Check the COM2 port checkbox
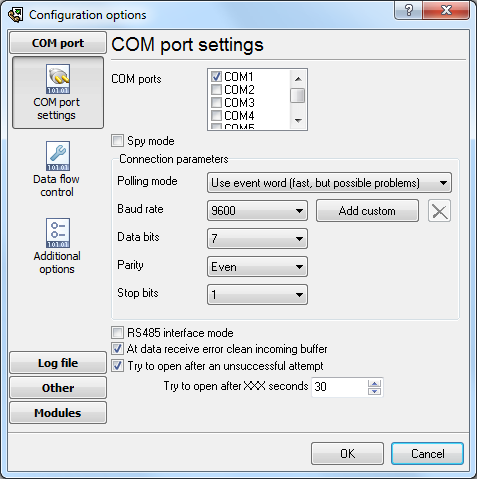 (216, 90)
